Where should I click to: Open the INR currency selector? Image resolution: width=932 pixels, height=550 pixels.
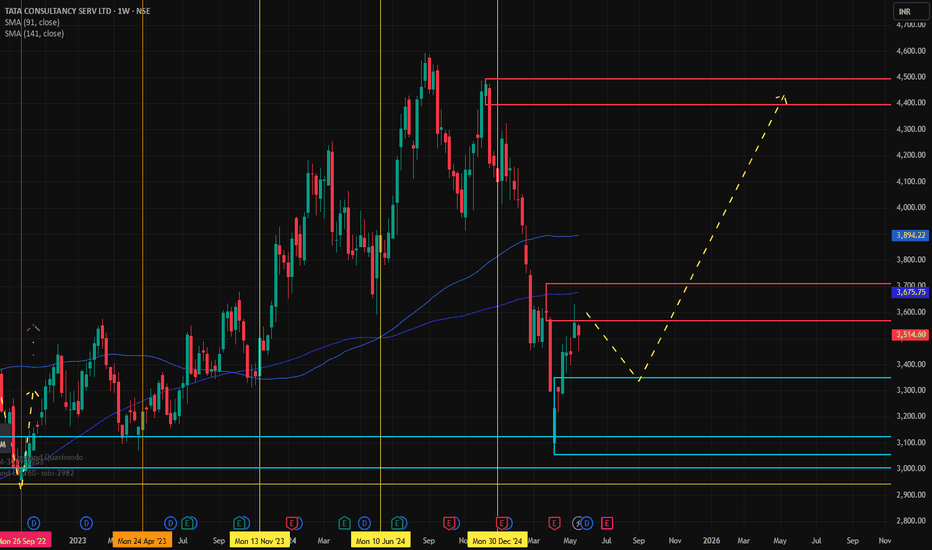[x=909, y=11]
